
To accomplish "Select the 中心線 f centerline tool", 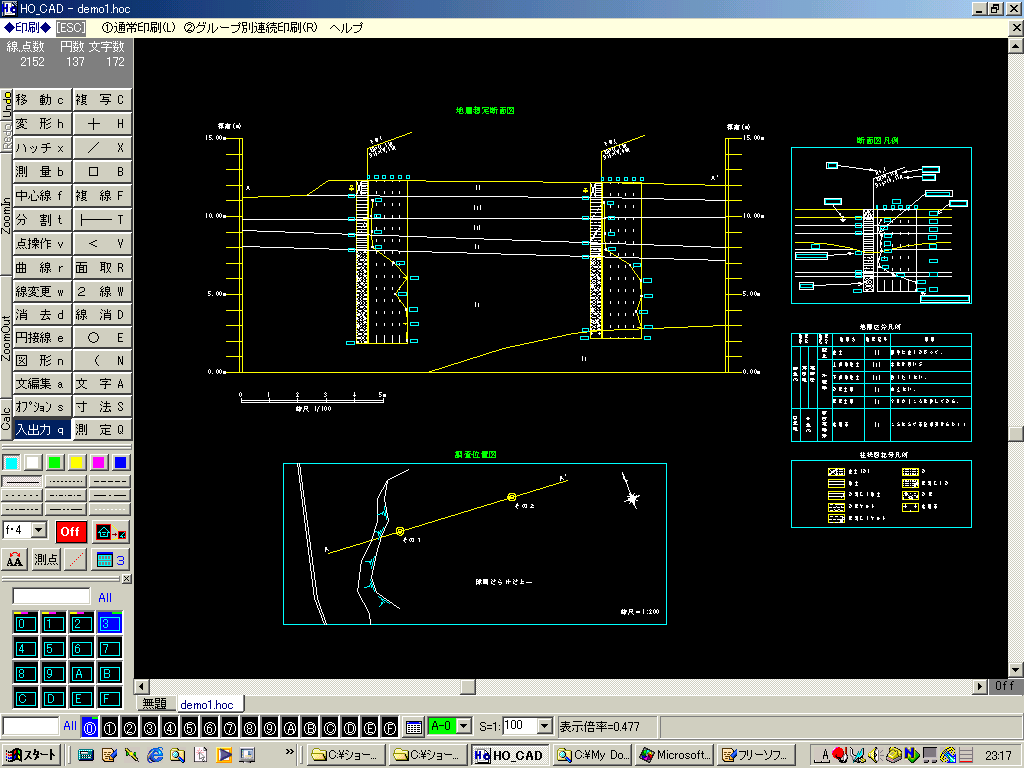I will tap(42, 196).
